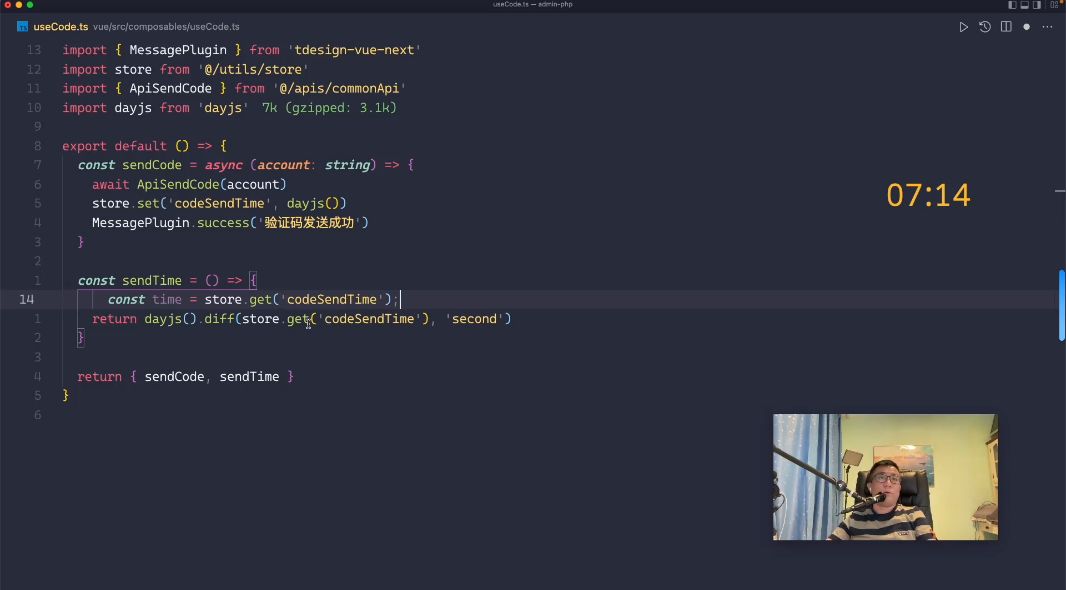Image resolution: width=1066 pixels, height=590 pixels.
Task: Click the 验证码发送成功 message string
Action: pyautogui.click(x=309, y=222)
